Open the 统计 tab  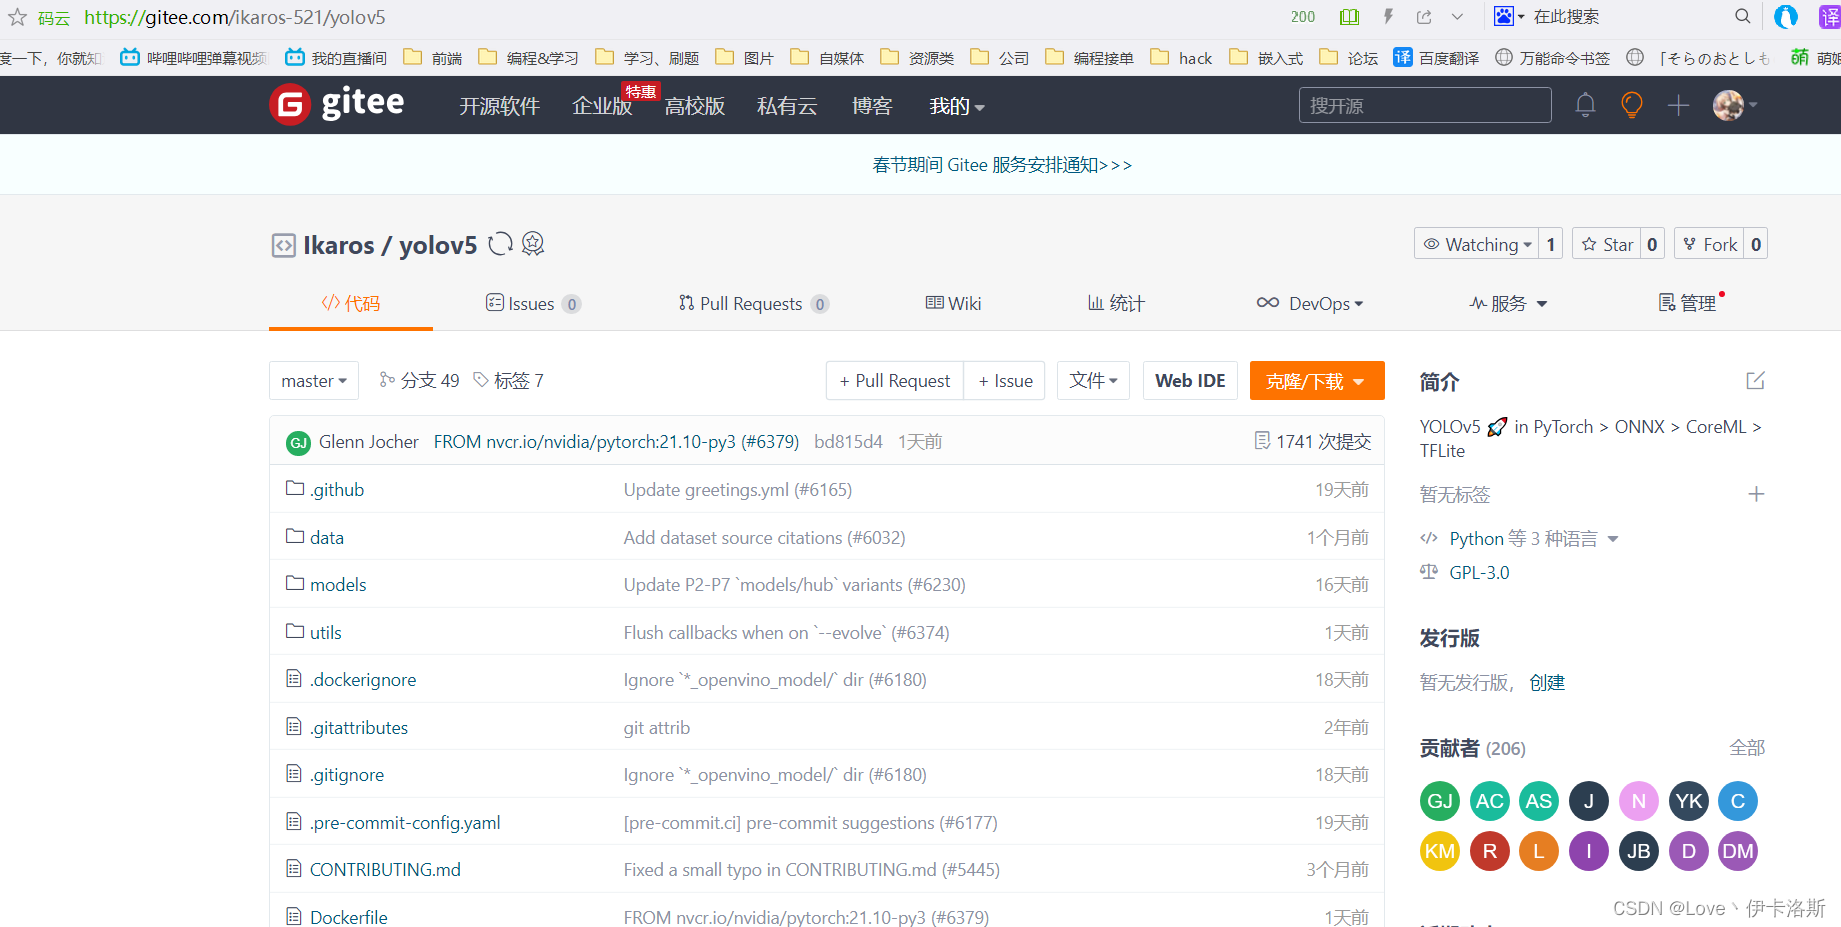click(1116, 303)
